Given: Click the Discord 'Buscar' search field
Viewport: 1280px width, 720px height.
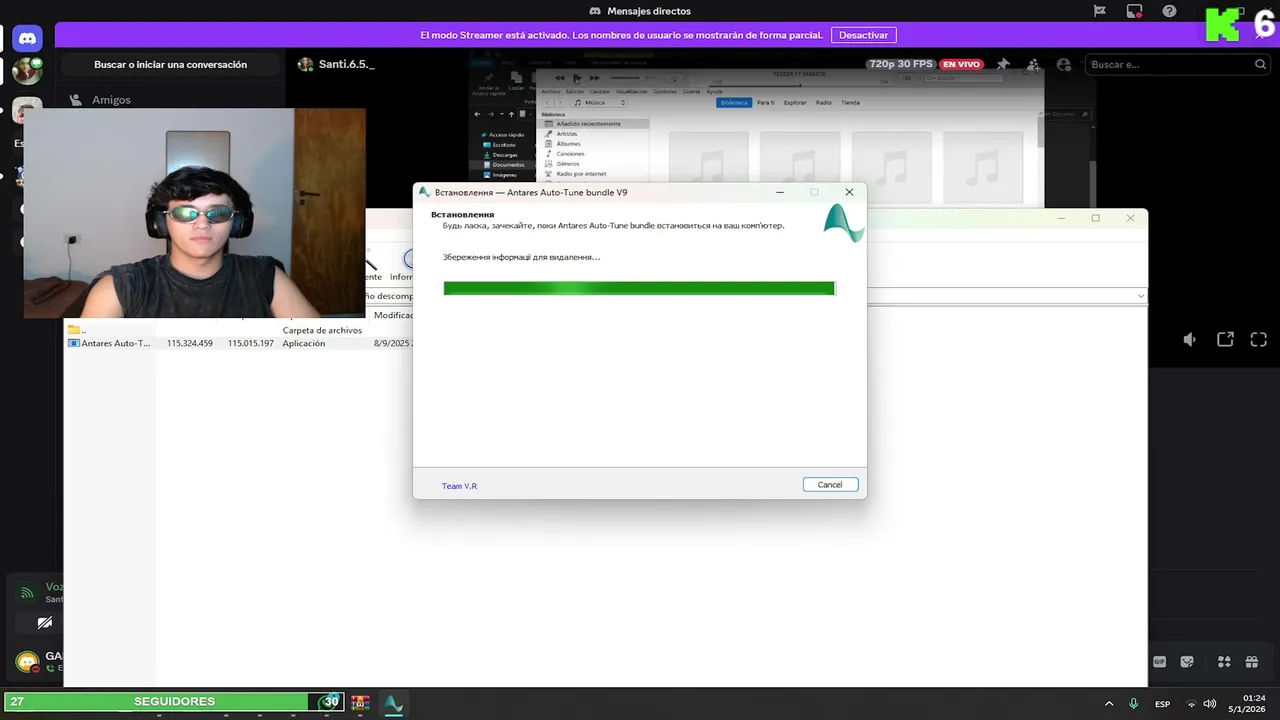Looking at the screenshot, I should [1177, 64].
